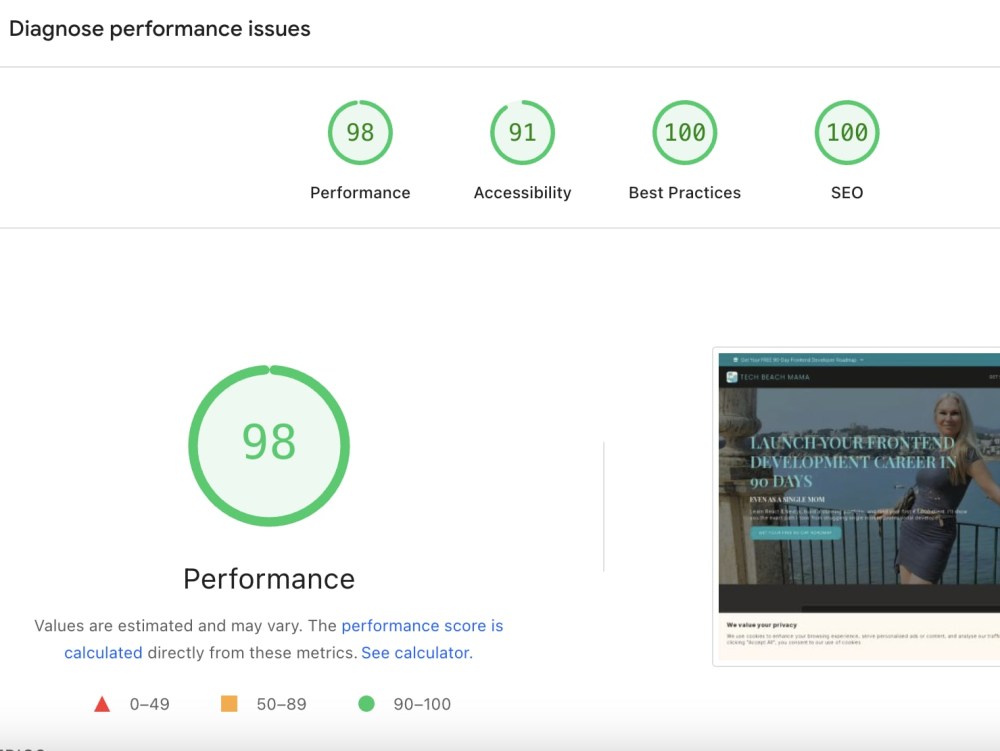This screenshot has width=1000, height=751.
Task: Open the 'See calculator.' link
Action: [417, 653]
